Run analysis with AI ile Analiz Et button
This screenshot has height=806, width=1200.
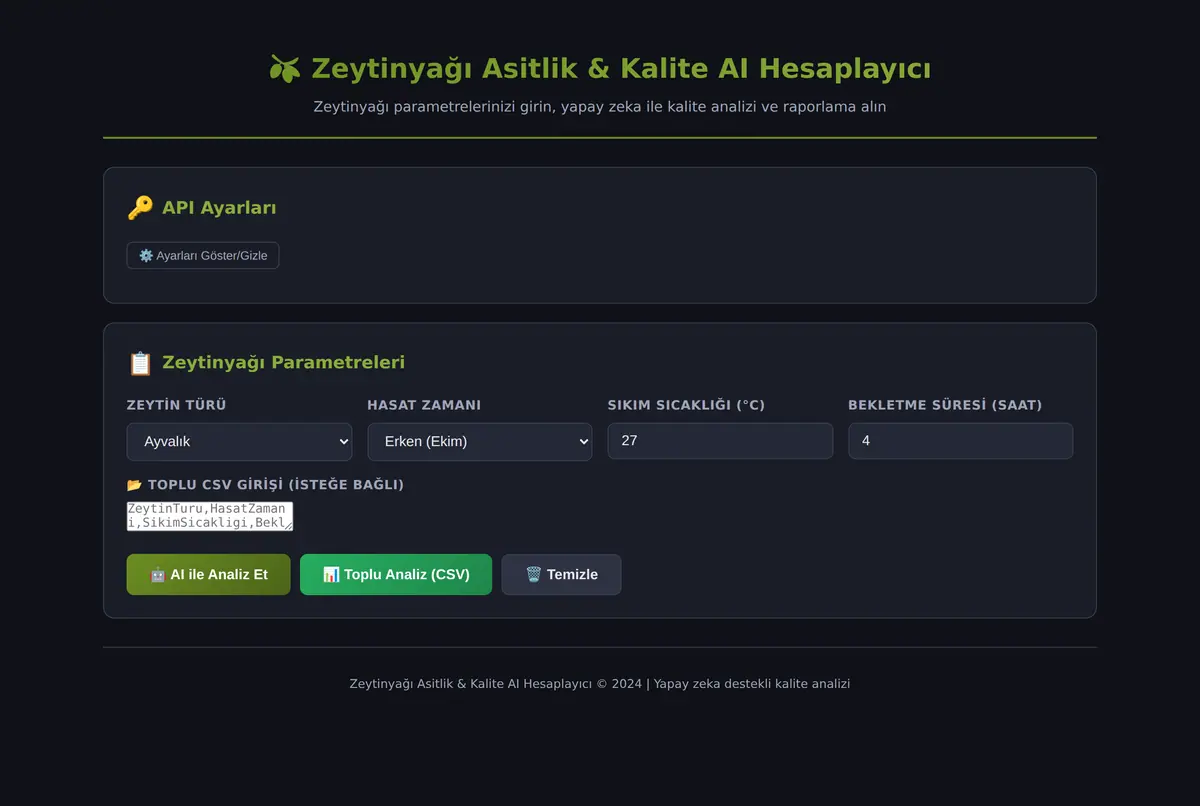pos(209,575)
